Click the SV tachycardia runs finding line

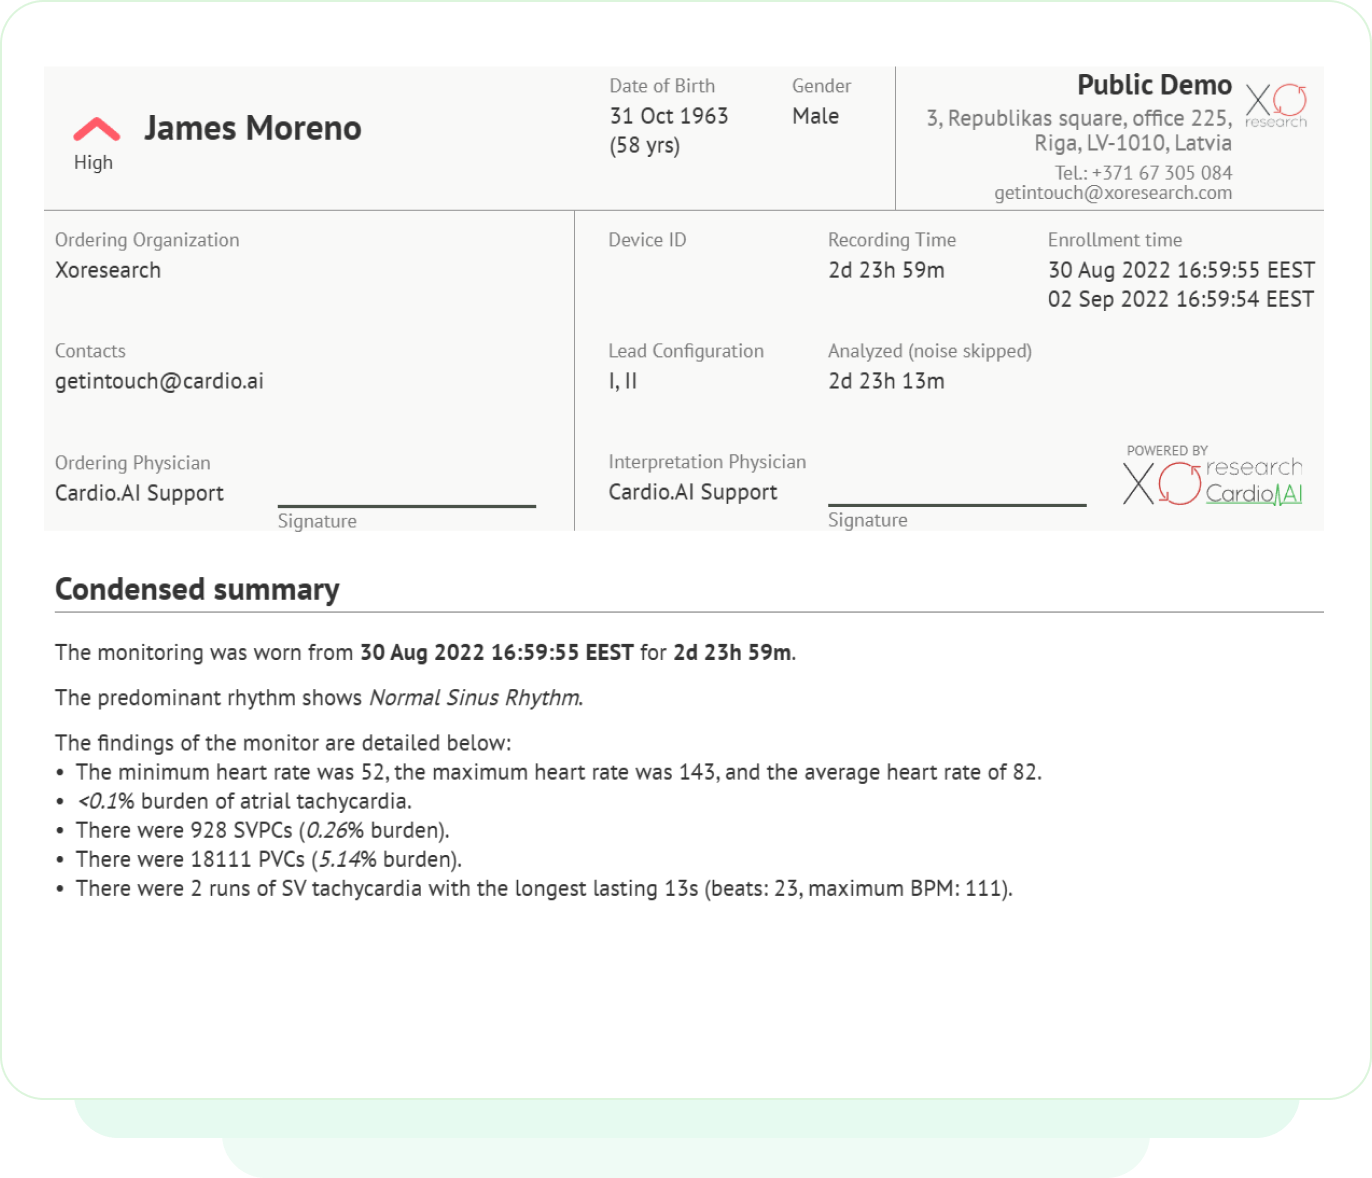point(543,888)
